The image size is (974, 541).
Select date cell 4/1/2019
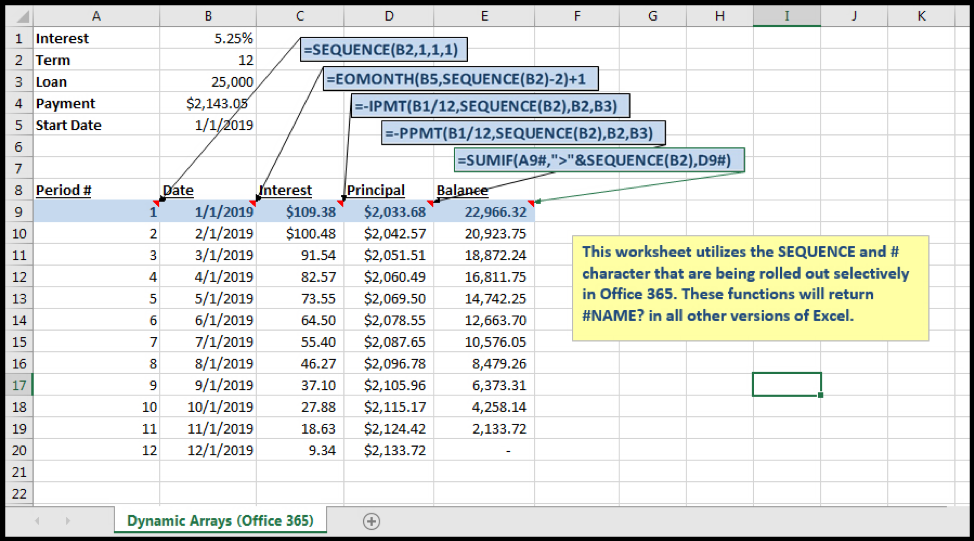208,276
